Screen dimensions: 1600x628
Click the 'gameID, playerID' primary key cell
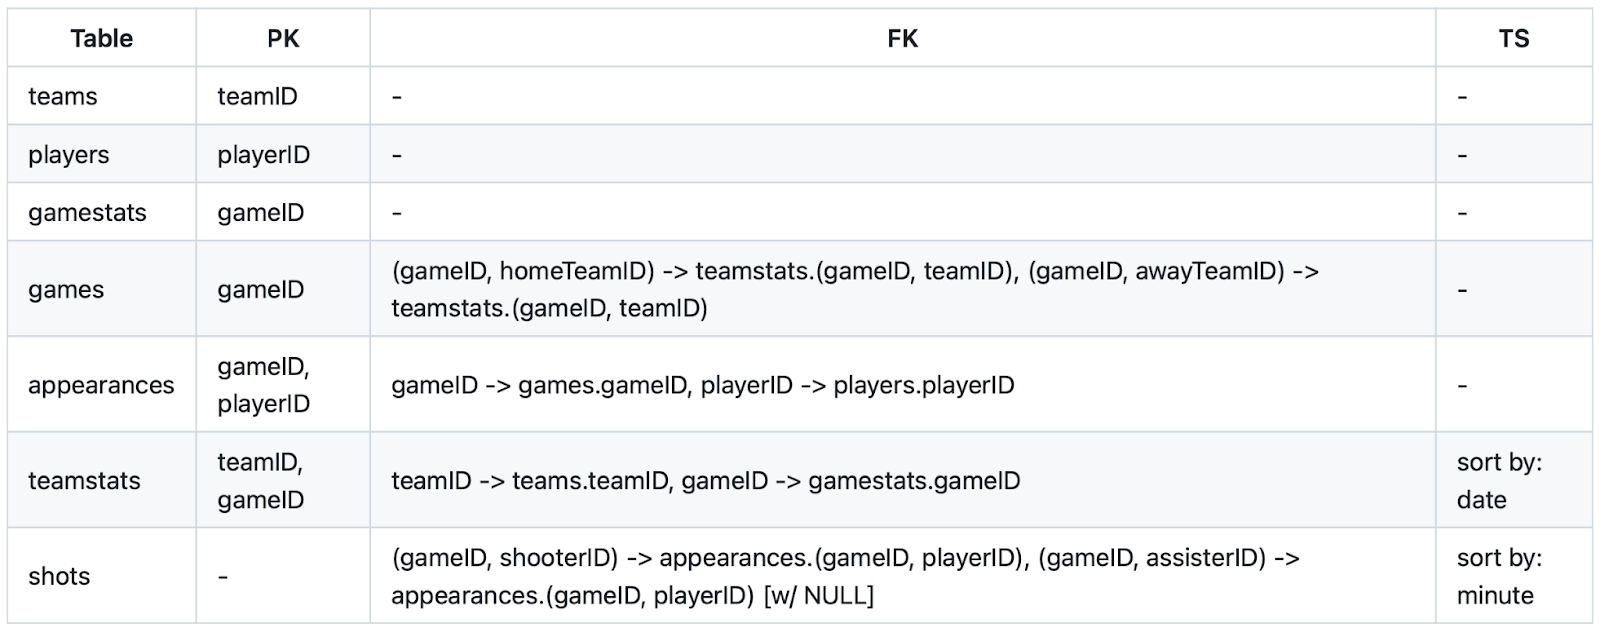[x=264, y=385]
